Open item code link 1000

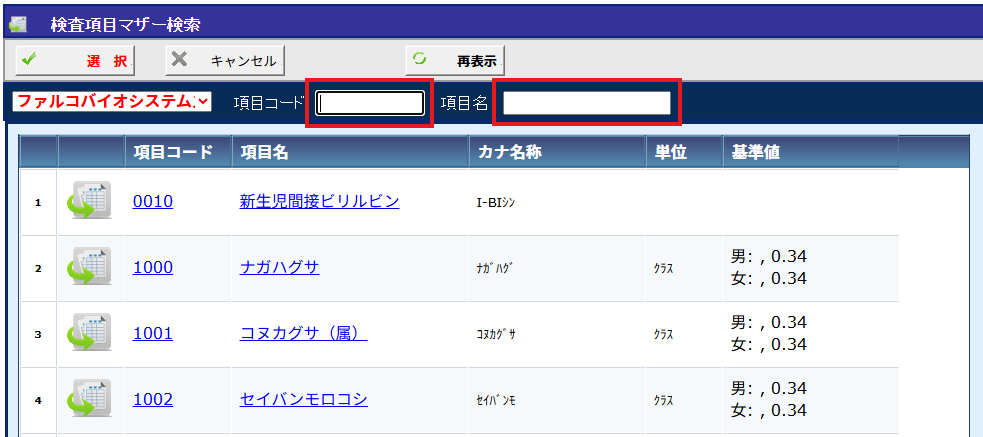click(x=153, y=267)
